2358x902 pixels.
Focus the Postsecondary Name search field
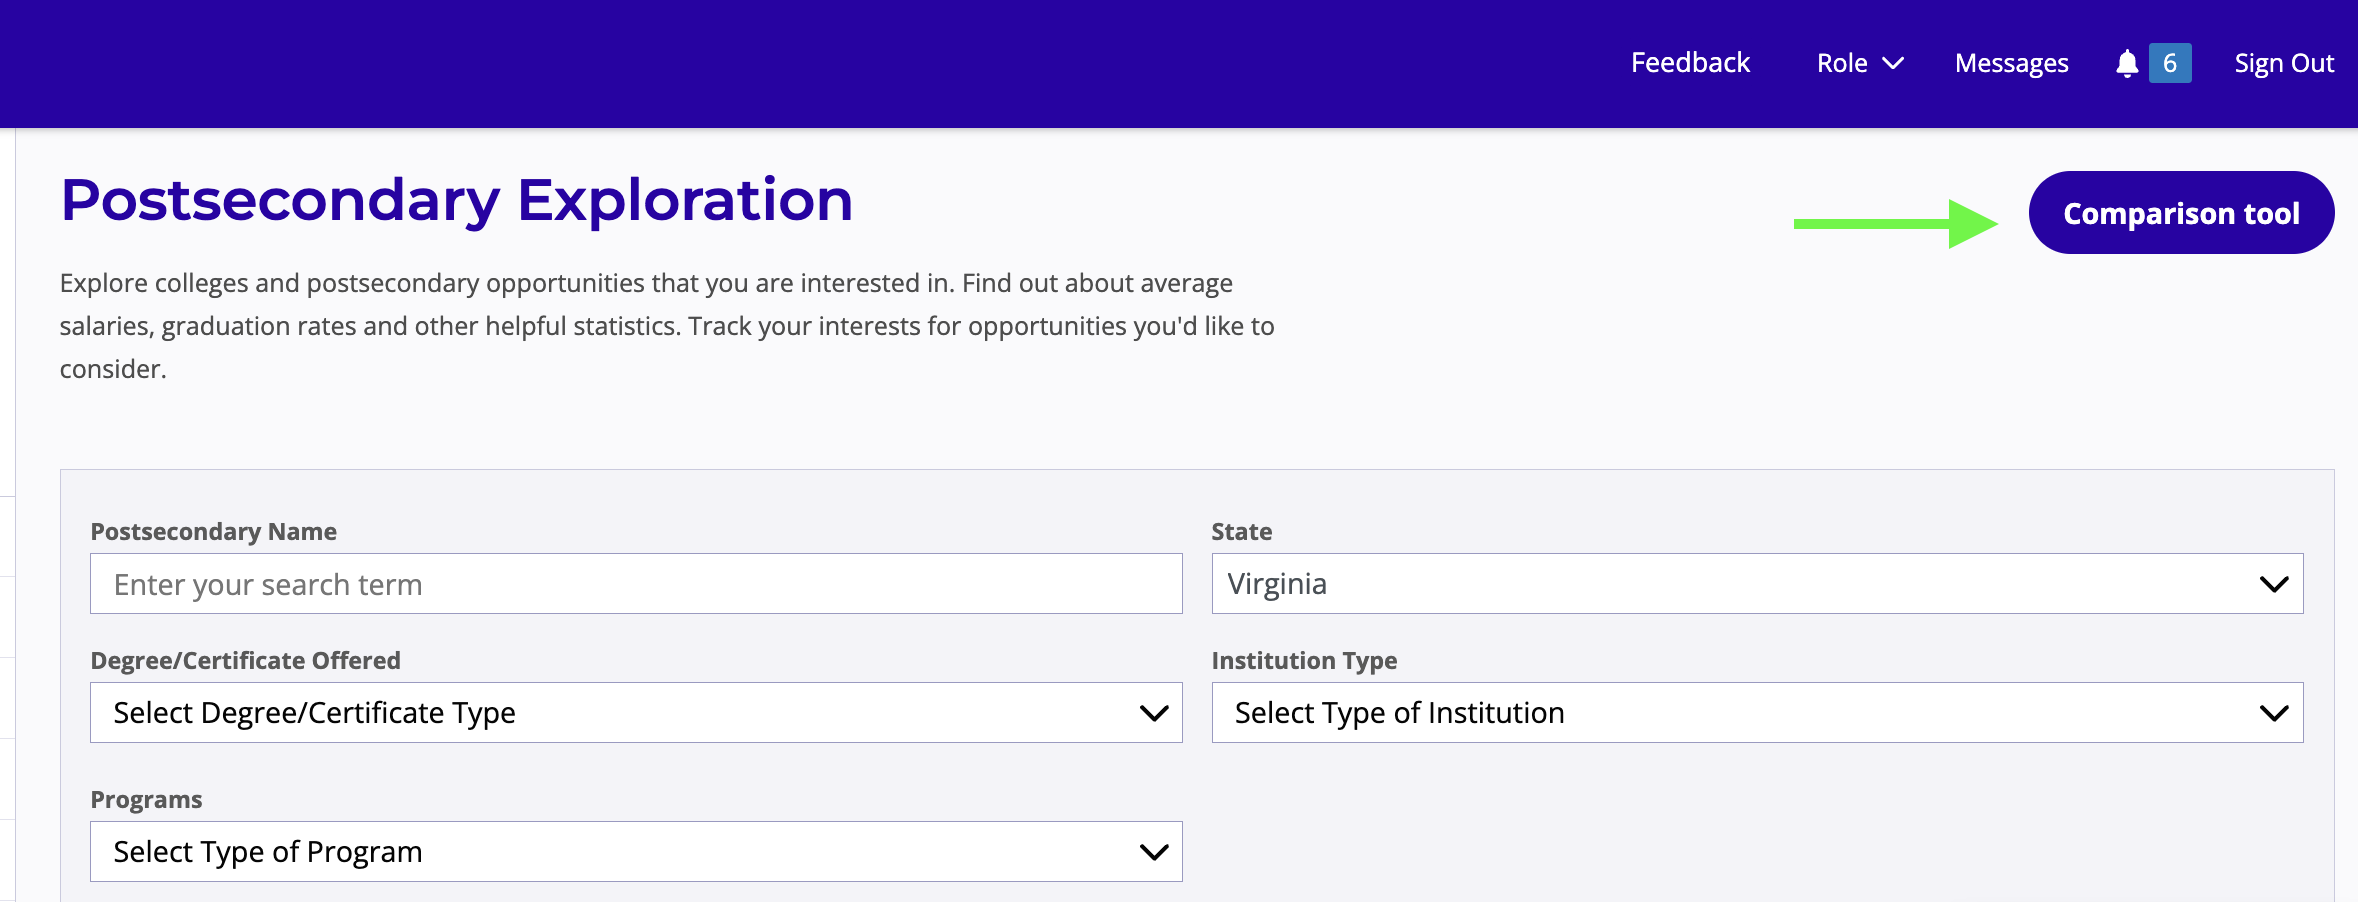point(635,584)
